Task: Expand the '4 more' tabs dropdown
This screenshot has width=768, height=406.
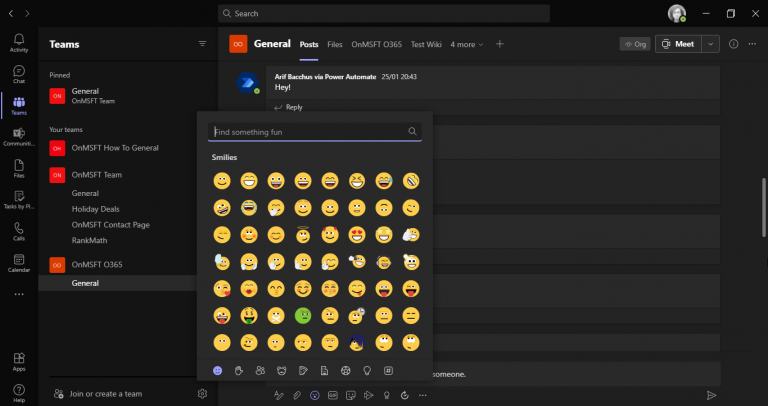Action: pos(467,45)
